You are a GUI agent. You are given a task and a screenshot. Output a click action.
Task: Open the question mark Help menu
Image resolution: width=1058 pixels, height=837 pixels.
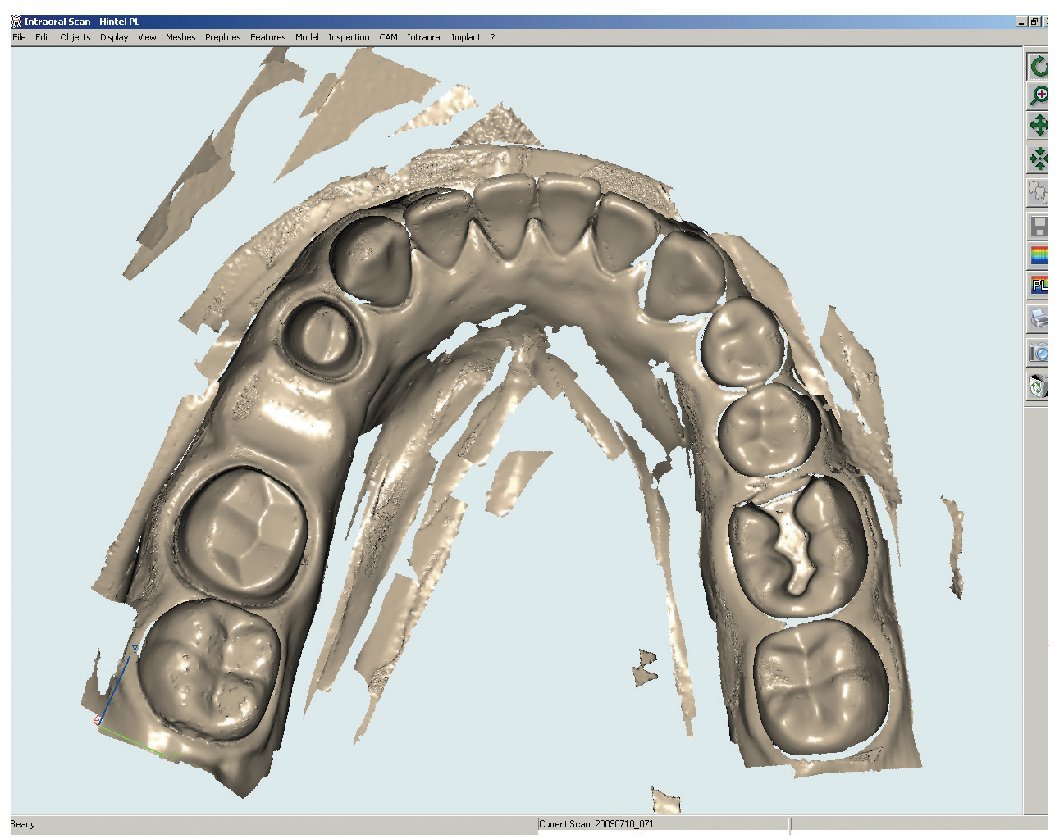(x=492, y=37)
